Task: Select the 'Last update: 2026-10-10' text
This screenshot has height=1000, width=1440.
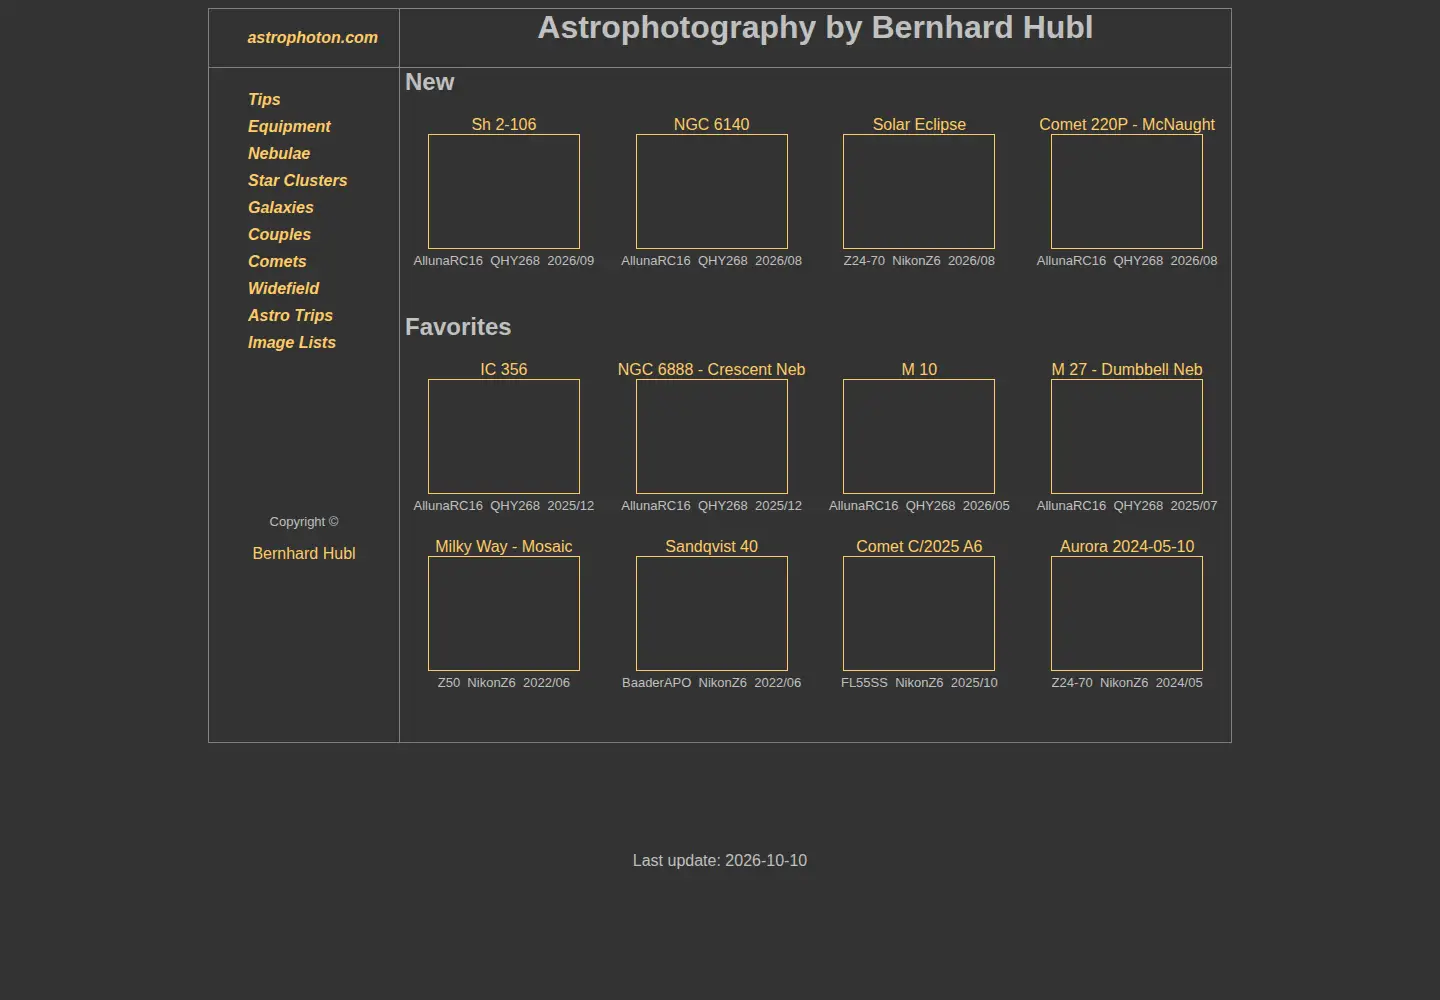Action: (x=720, y=860)
